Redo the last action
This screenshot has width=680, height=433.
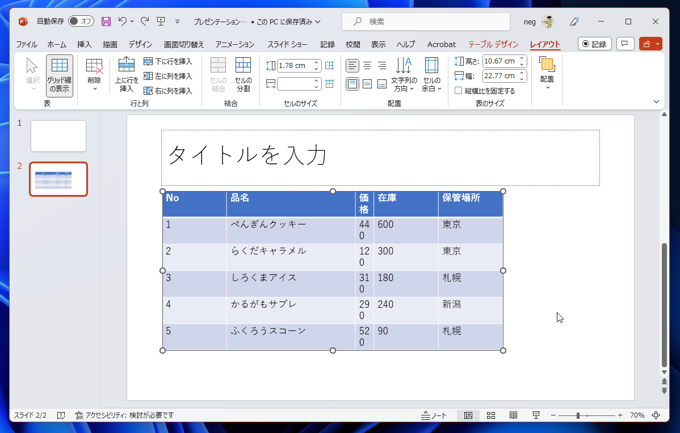144,21
